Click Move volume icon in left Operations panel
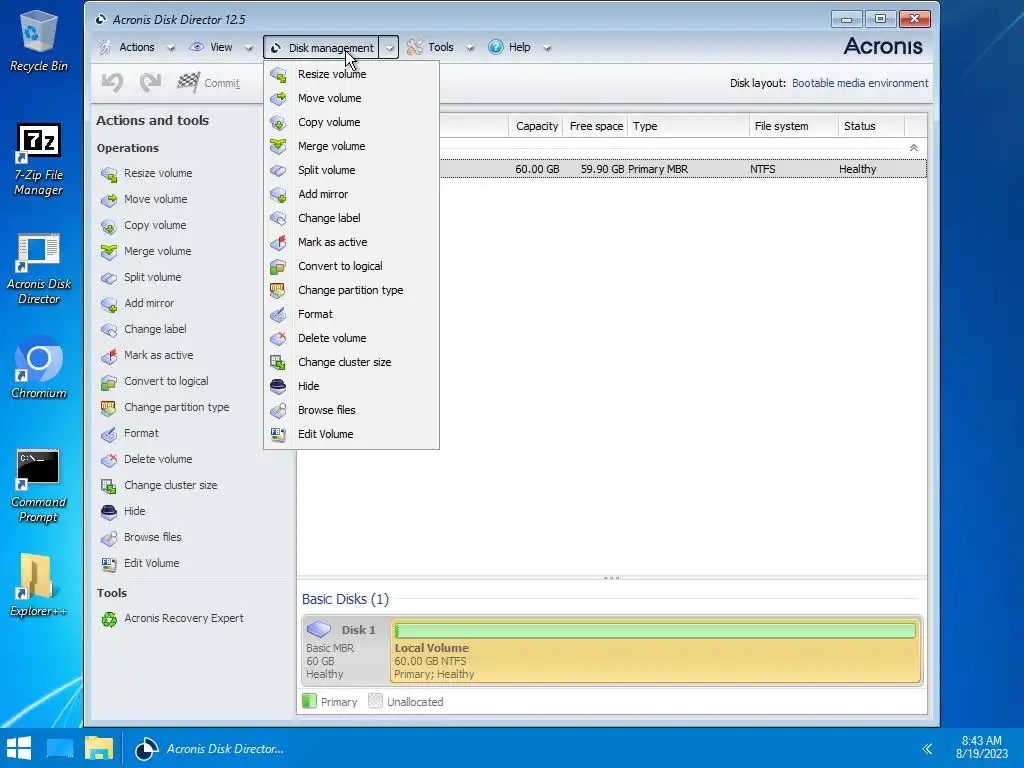Image resolution: width=1024 pixels, height=768 pixels. point(108,200)
